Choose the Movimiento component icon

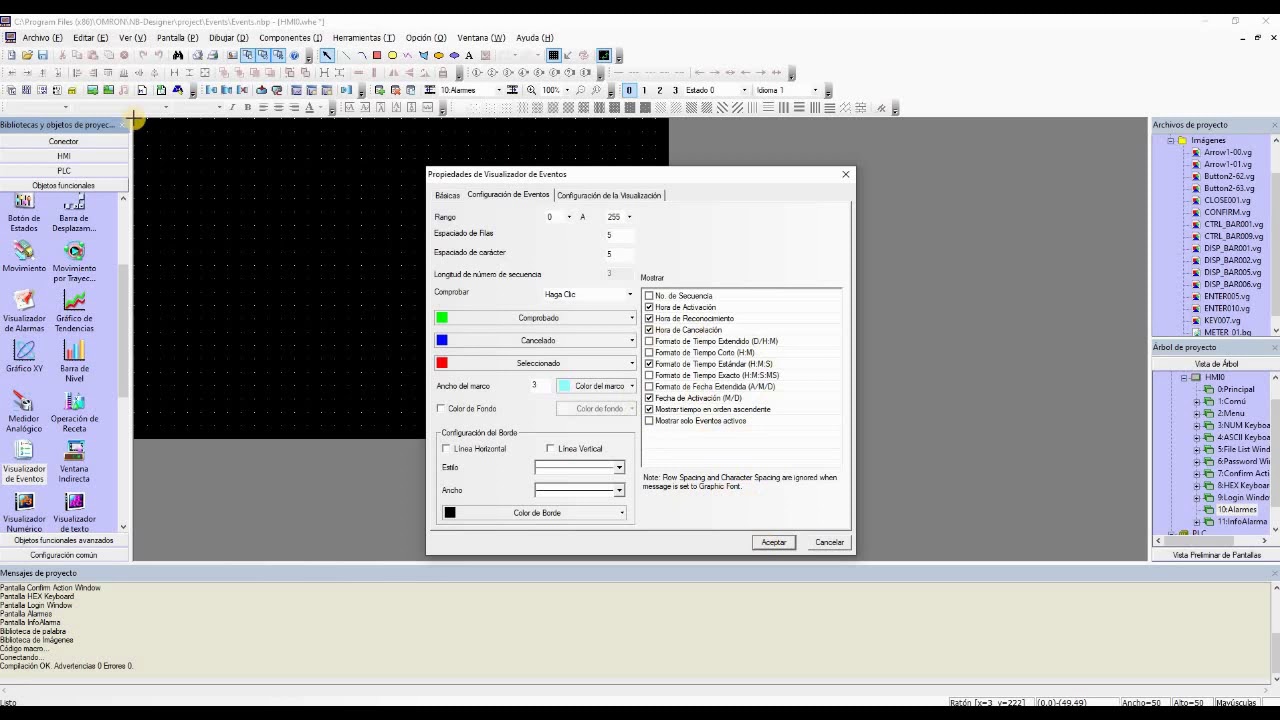coord(24,251)
